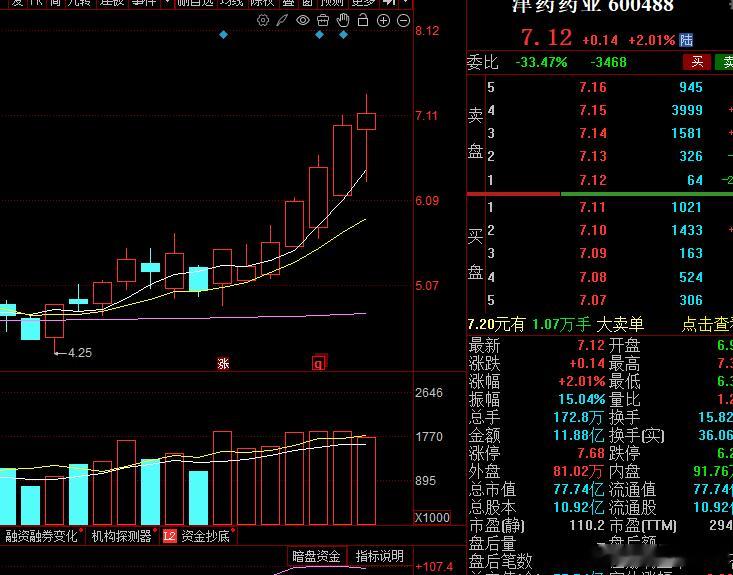Click the L2 badge icon
The height and width of the screenshot is (575, 733).
170,536
